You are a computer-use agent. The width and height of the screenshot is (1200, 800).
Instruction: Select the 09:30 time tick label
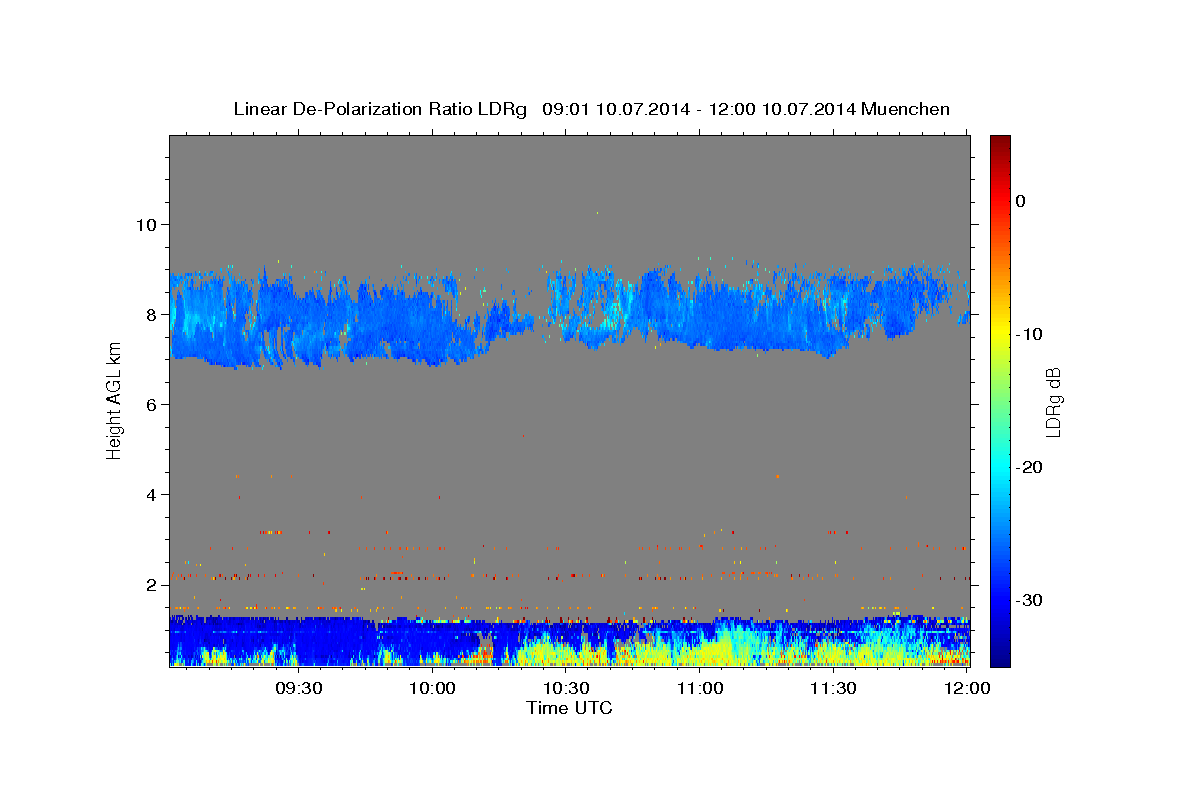coord(299,689)
